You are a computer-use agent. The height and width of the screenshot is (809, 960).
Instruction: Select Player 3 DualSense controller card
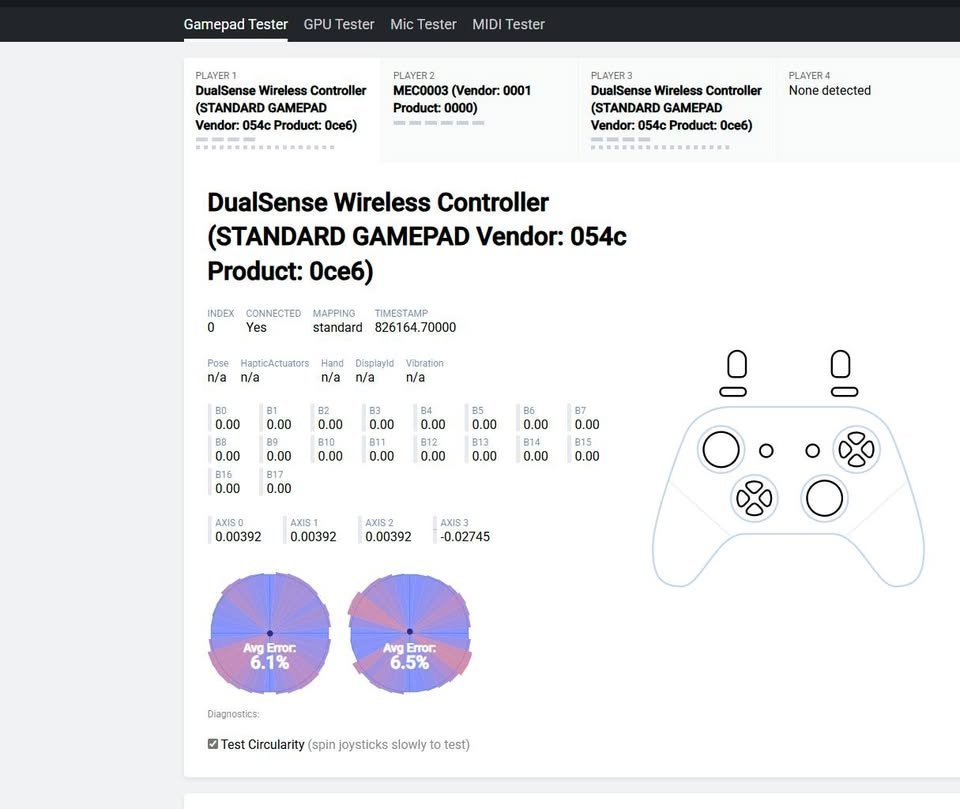point(677,110)
